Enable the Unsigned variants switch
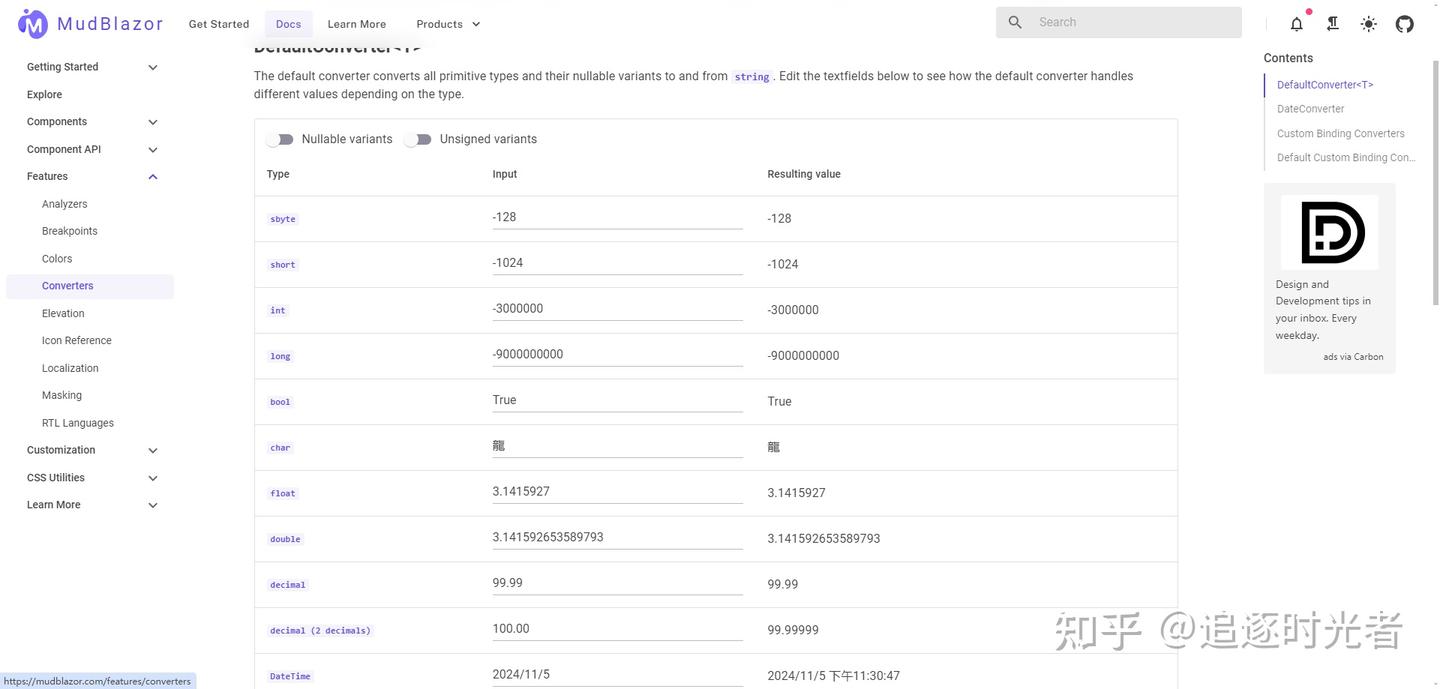Viewport: 1440px width, 689px height. (418, 139)
